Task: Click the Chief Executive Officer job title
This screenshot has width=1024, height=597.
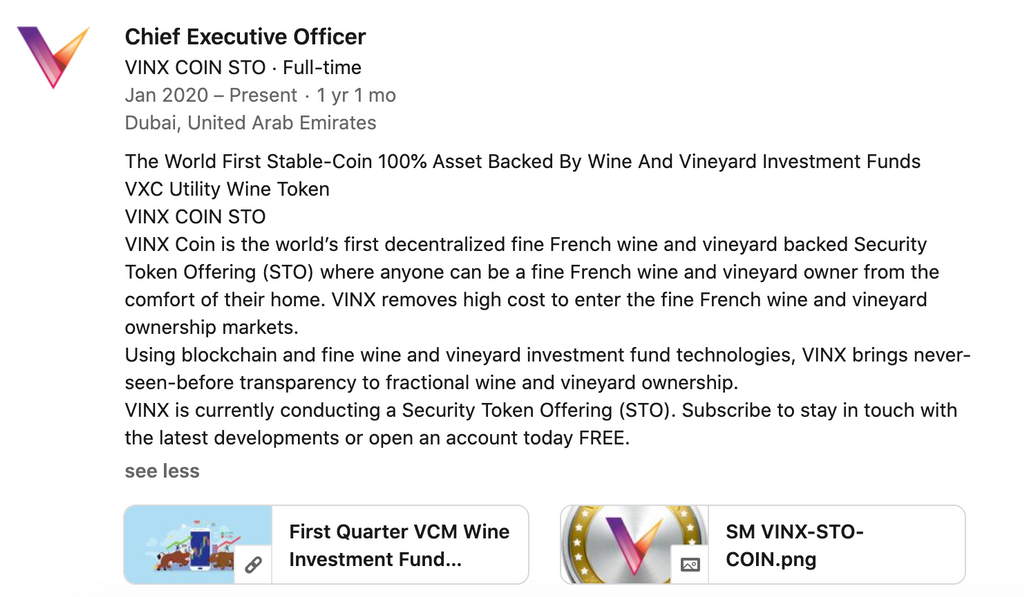Action: click(245, 37)
